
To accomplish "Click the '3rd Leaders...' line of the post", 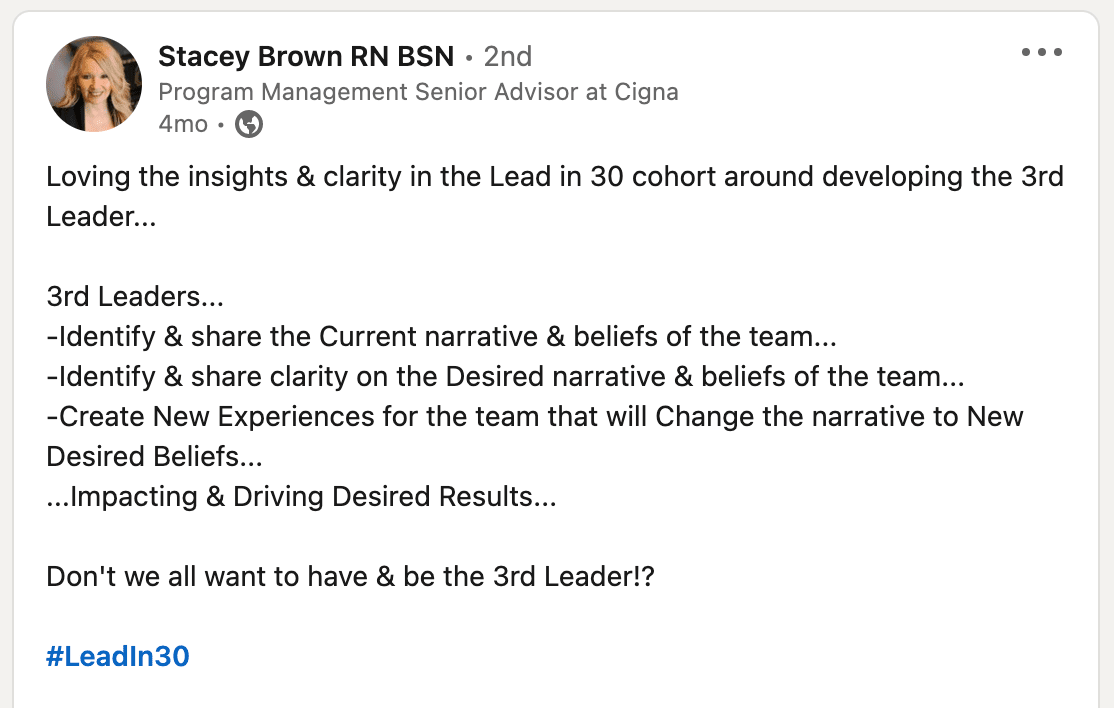I will click(x=135, y=296).
